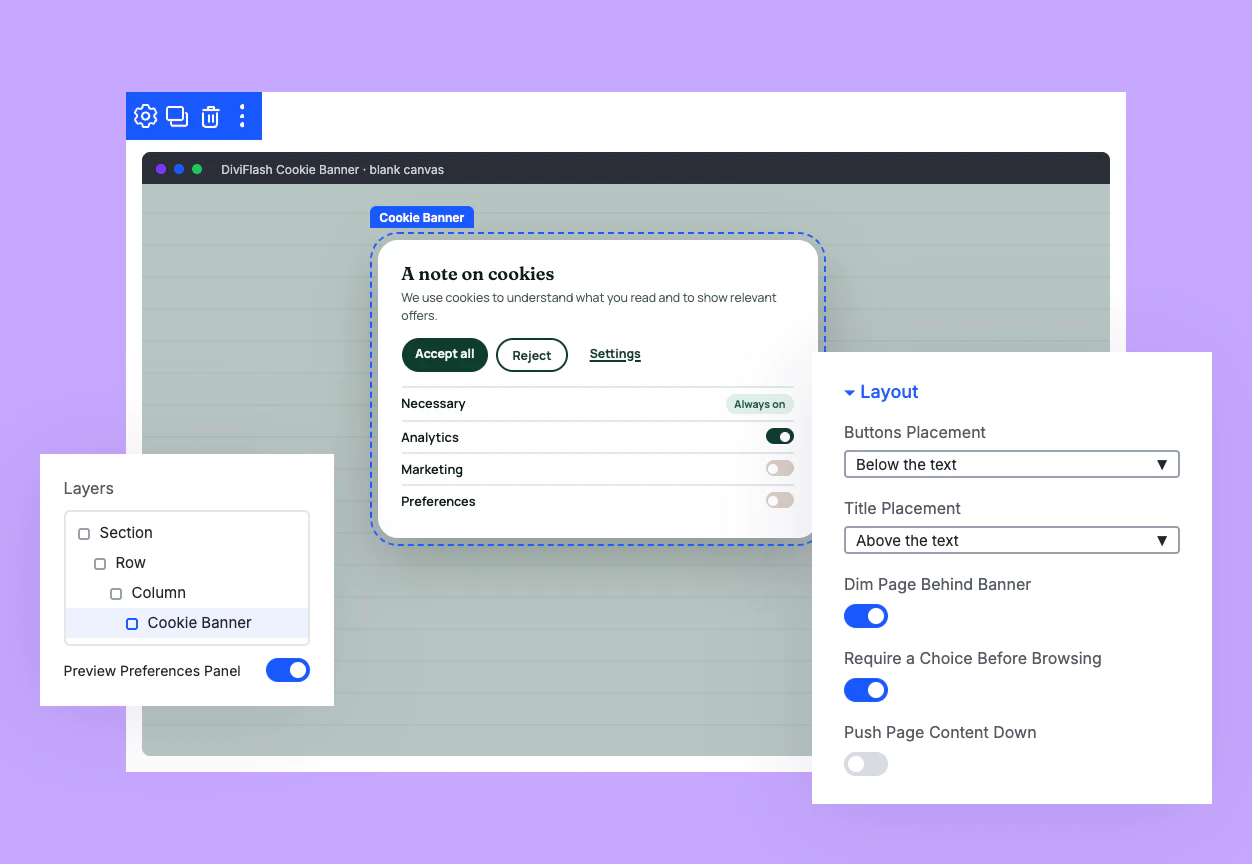This screenshot has width=1252, height=864.
Task: Click the Cookie Banner layer square icon
Action: click(132, 624)
